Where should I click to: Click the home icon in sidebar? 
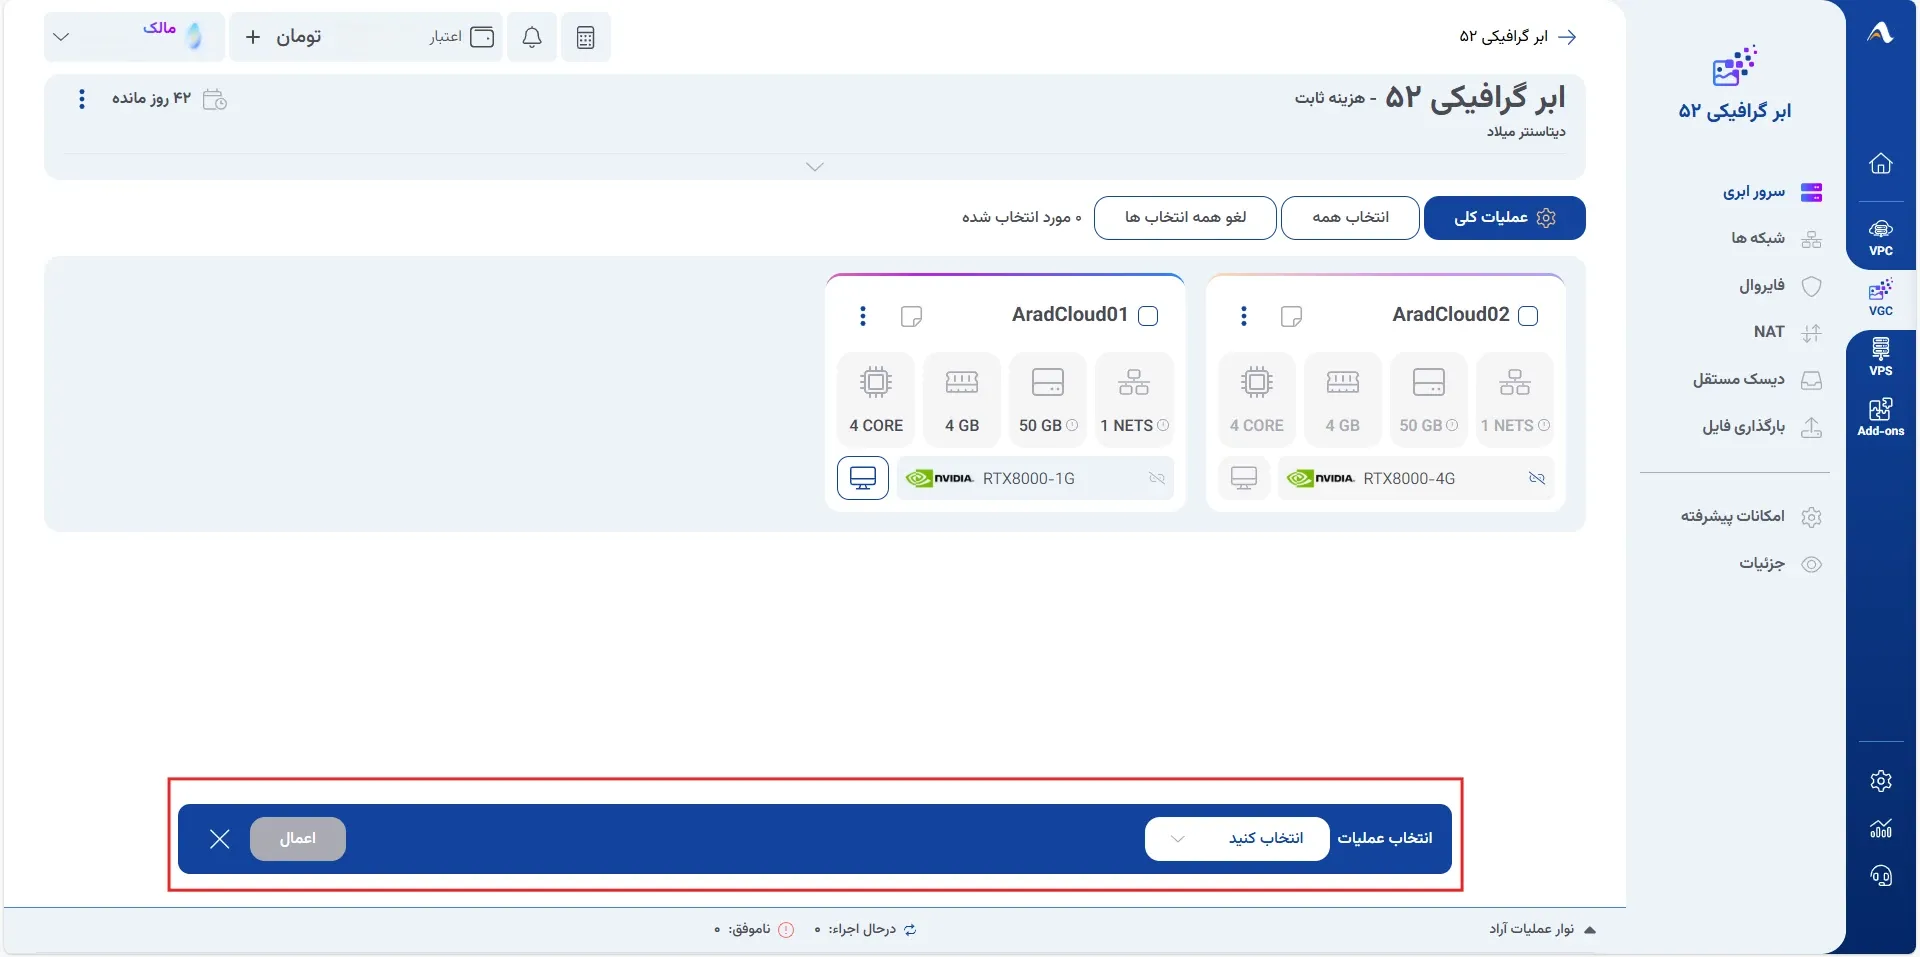[x=1881, y=163]
